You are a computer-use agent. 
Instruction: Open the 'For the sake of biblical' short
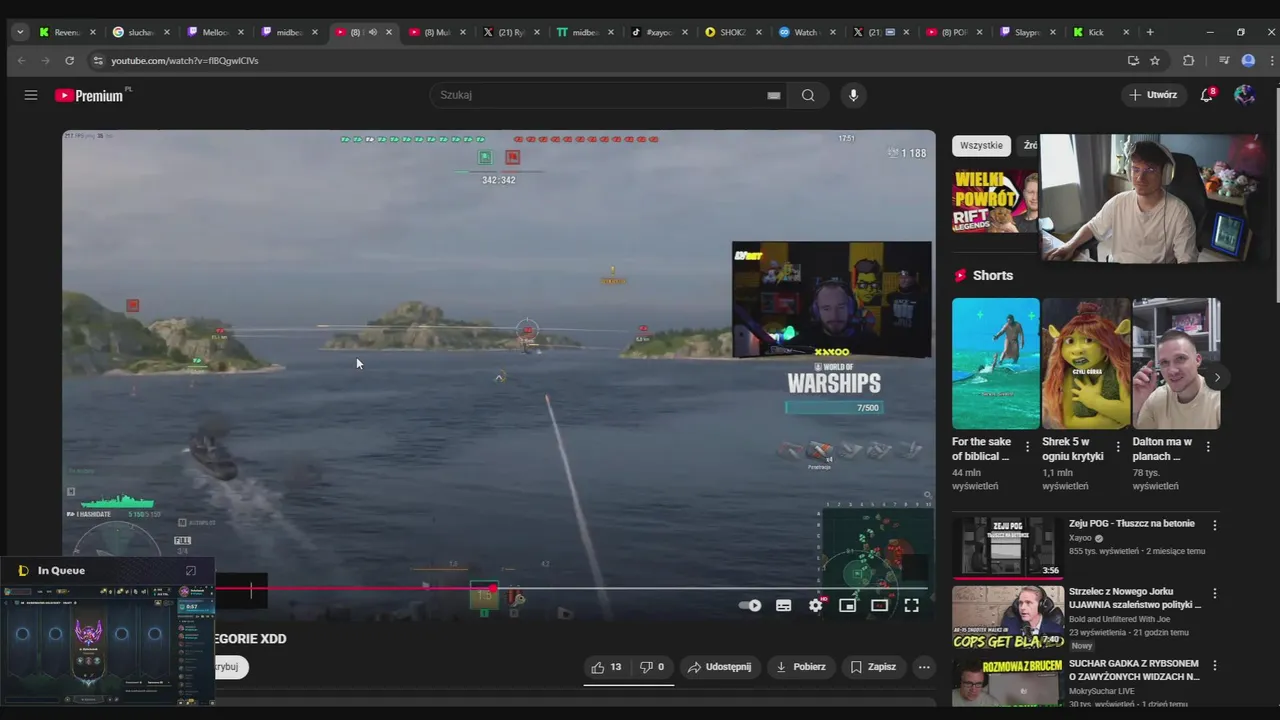(x=995, y=363)
